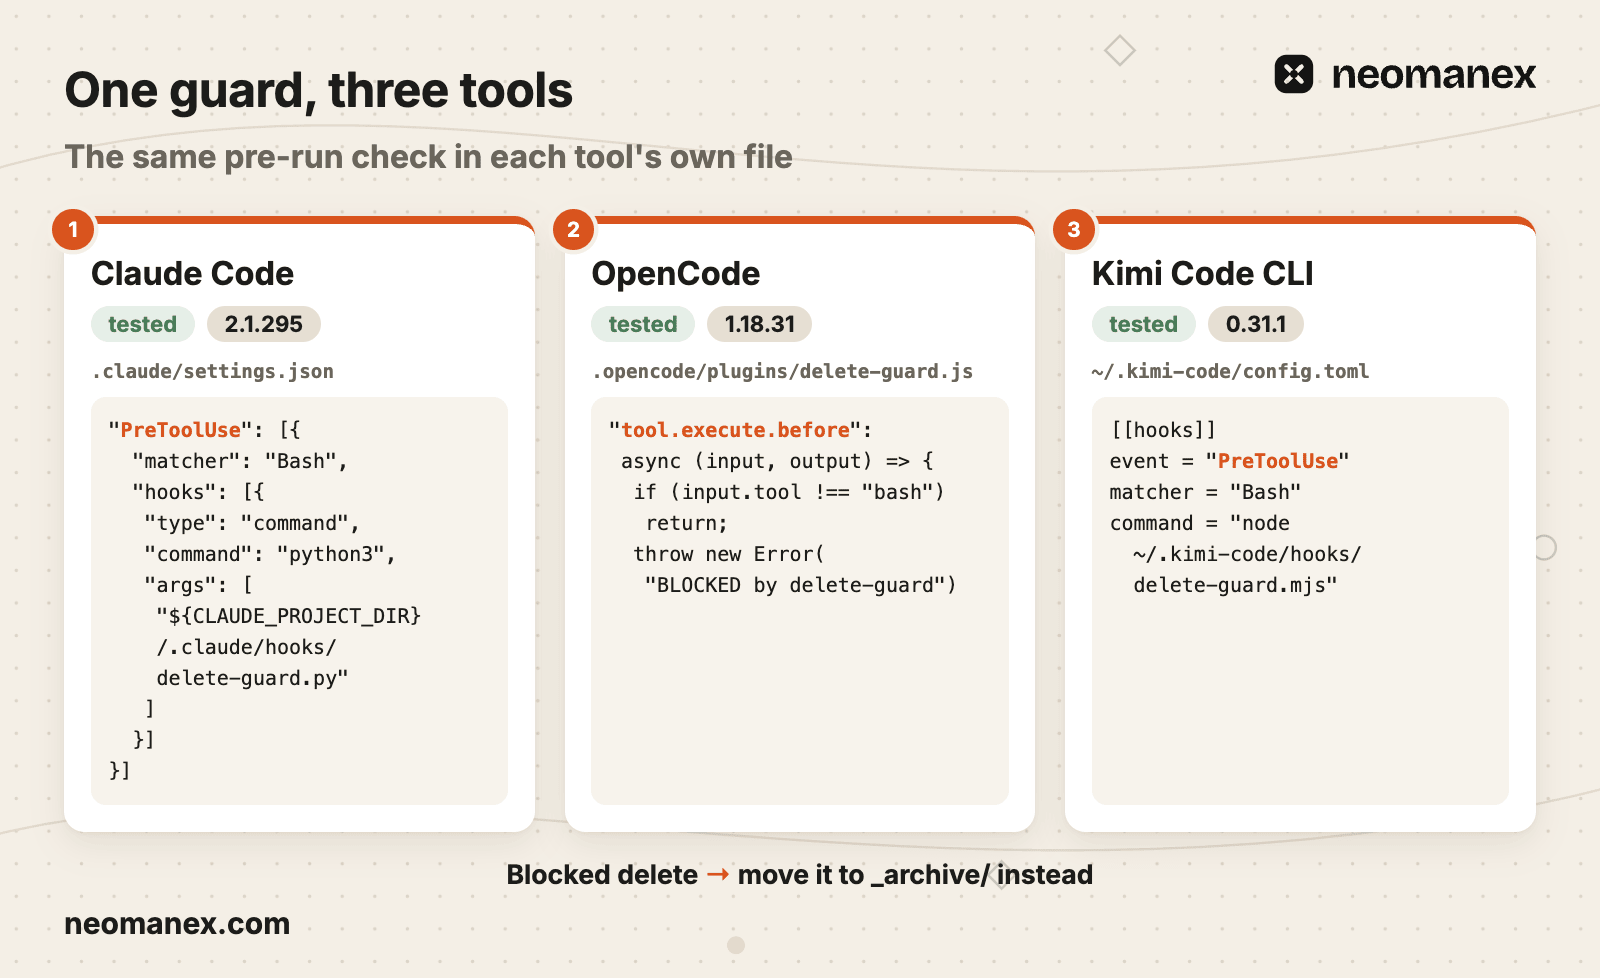
Task: Click the tested badge under Claude Code
Action: [x=143, y=324]
